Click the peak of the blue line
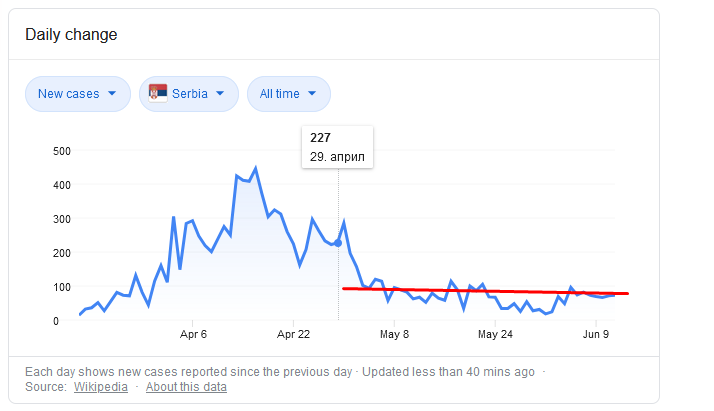The height and width of the screenshot is (411, 714). coord(255,168)
